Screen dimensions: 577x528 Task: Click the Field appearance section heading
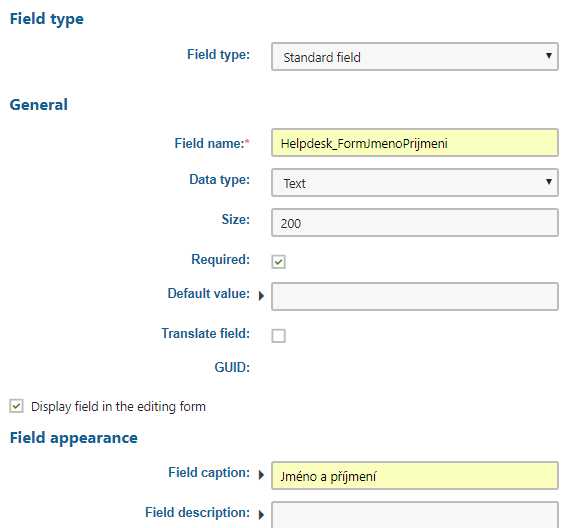pos(74,438)
